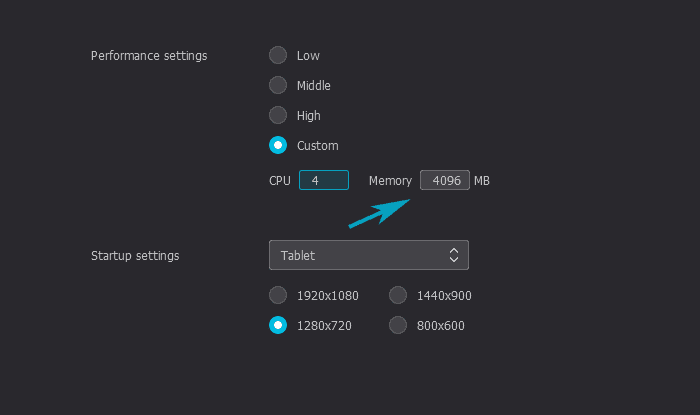The width and height of the screenshot is (700, 415).
Task: Click the High label text
Action: 308,116
